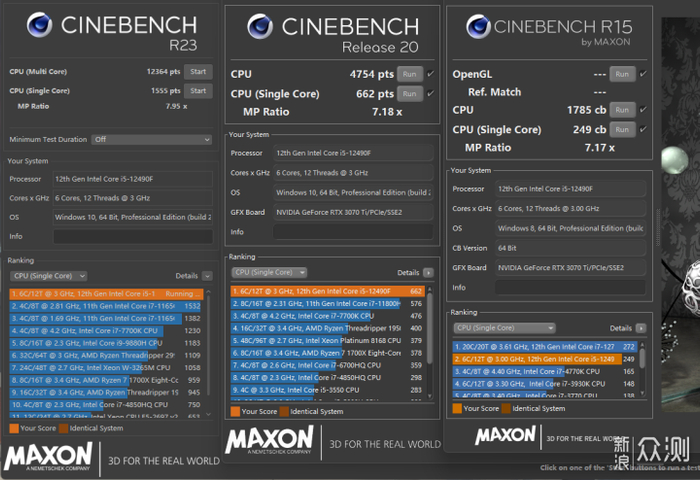The height and width of the screenshot is (480, 700).
Task: Click the orange Your Score swatch in R23
Action: pos(12,429)
